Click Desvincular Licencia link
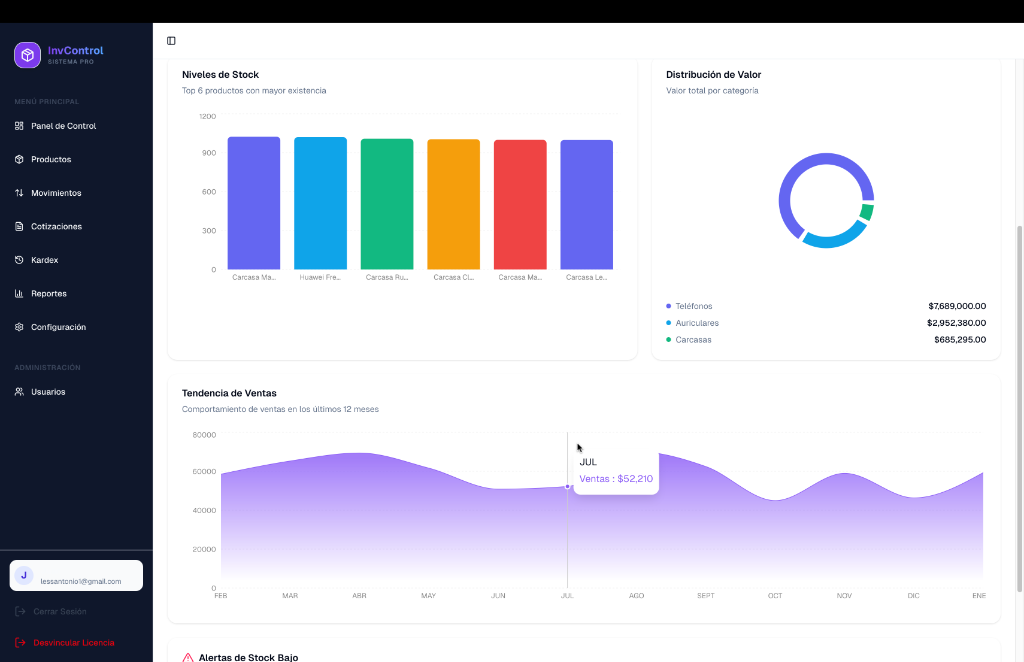This screenshot has width=1024, height=662. (73, 643)
